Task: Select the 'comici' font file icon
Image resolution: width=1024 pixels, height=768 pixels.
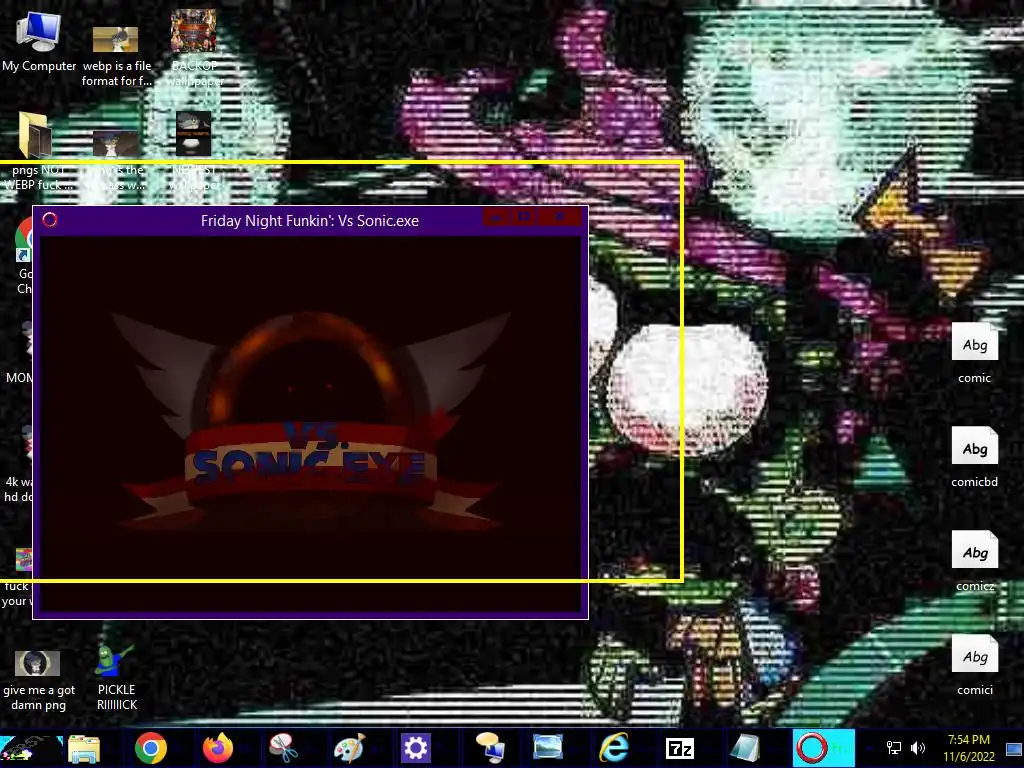Action: 974,665
